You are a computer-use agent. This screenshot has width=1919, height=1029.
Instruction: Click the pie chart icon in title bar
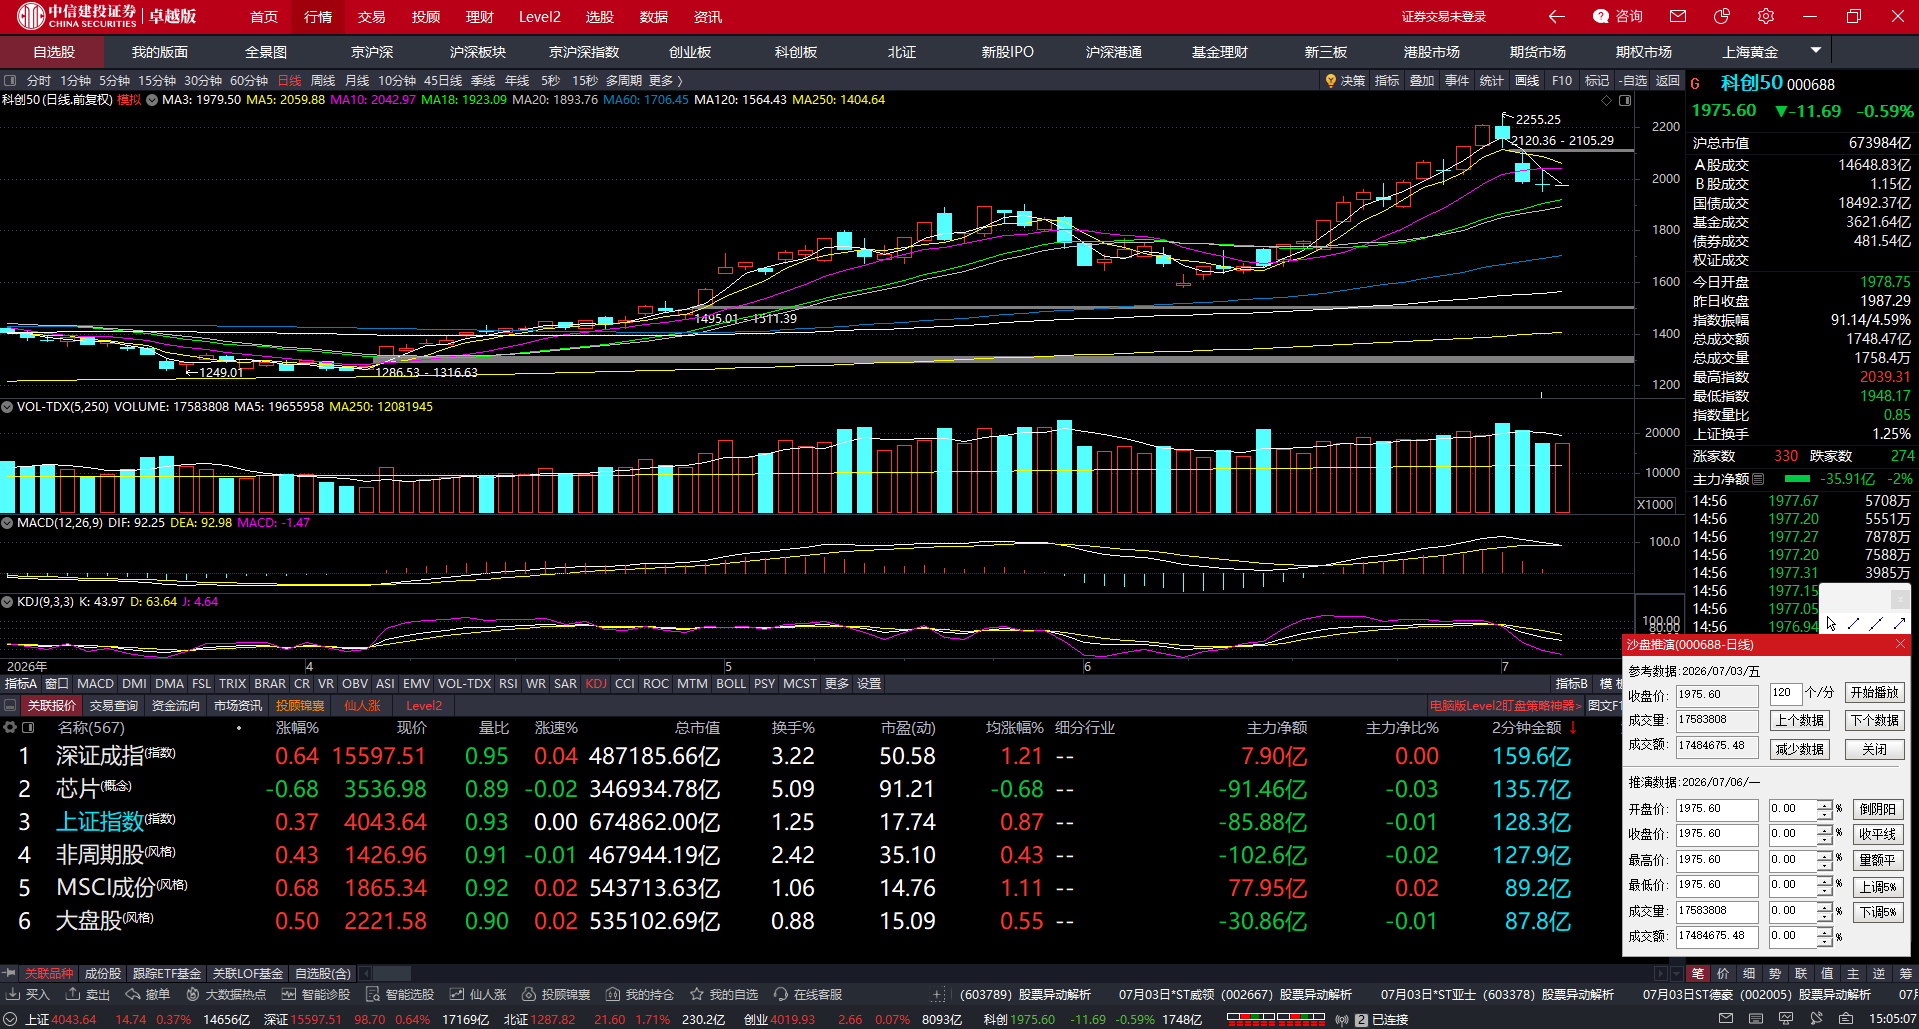coord(1721,16)
